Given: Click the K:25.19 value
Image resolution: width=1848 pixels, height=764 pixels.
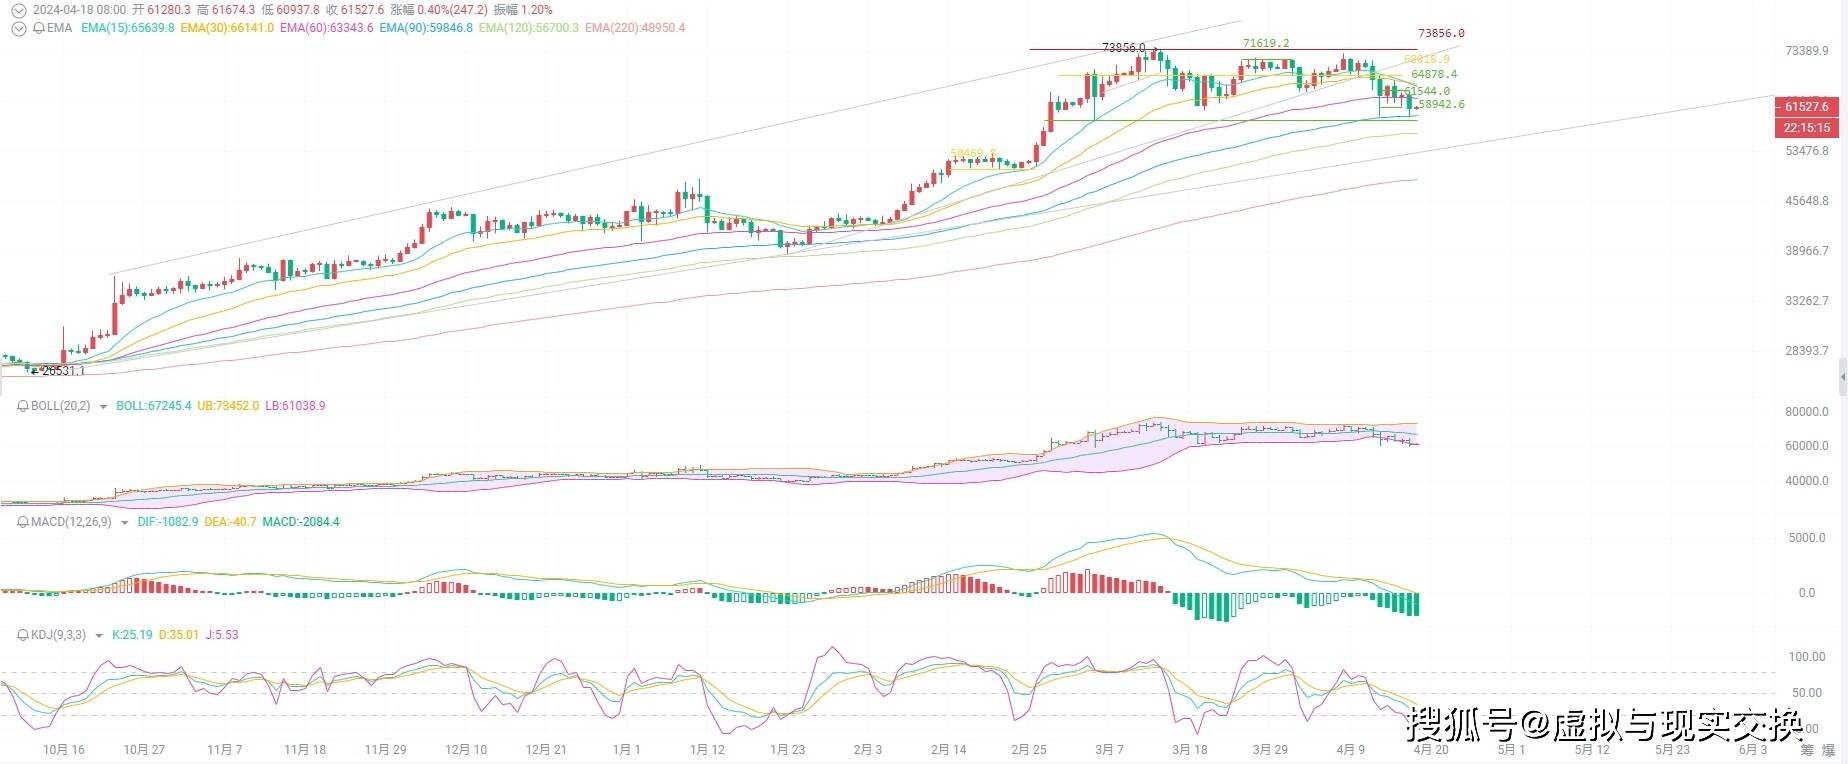Looking at the screenshot, I should tap(132, 635).
